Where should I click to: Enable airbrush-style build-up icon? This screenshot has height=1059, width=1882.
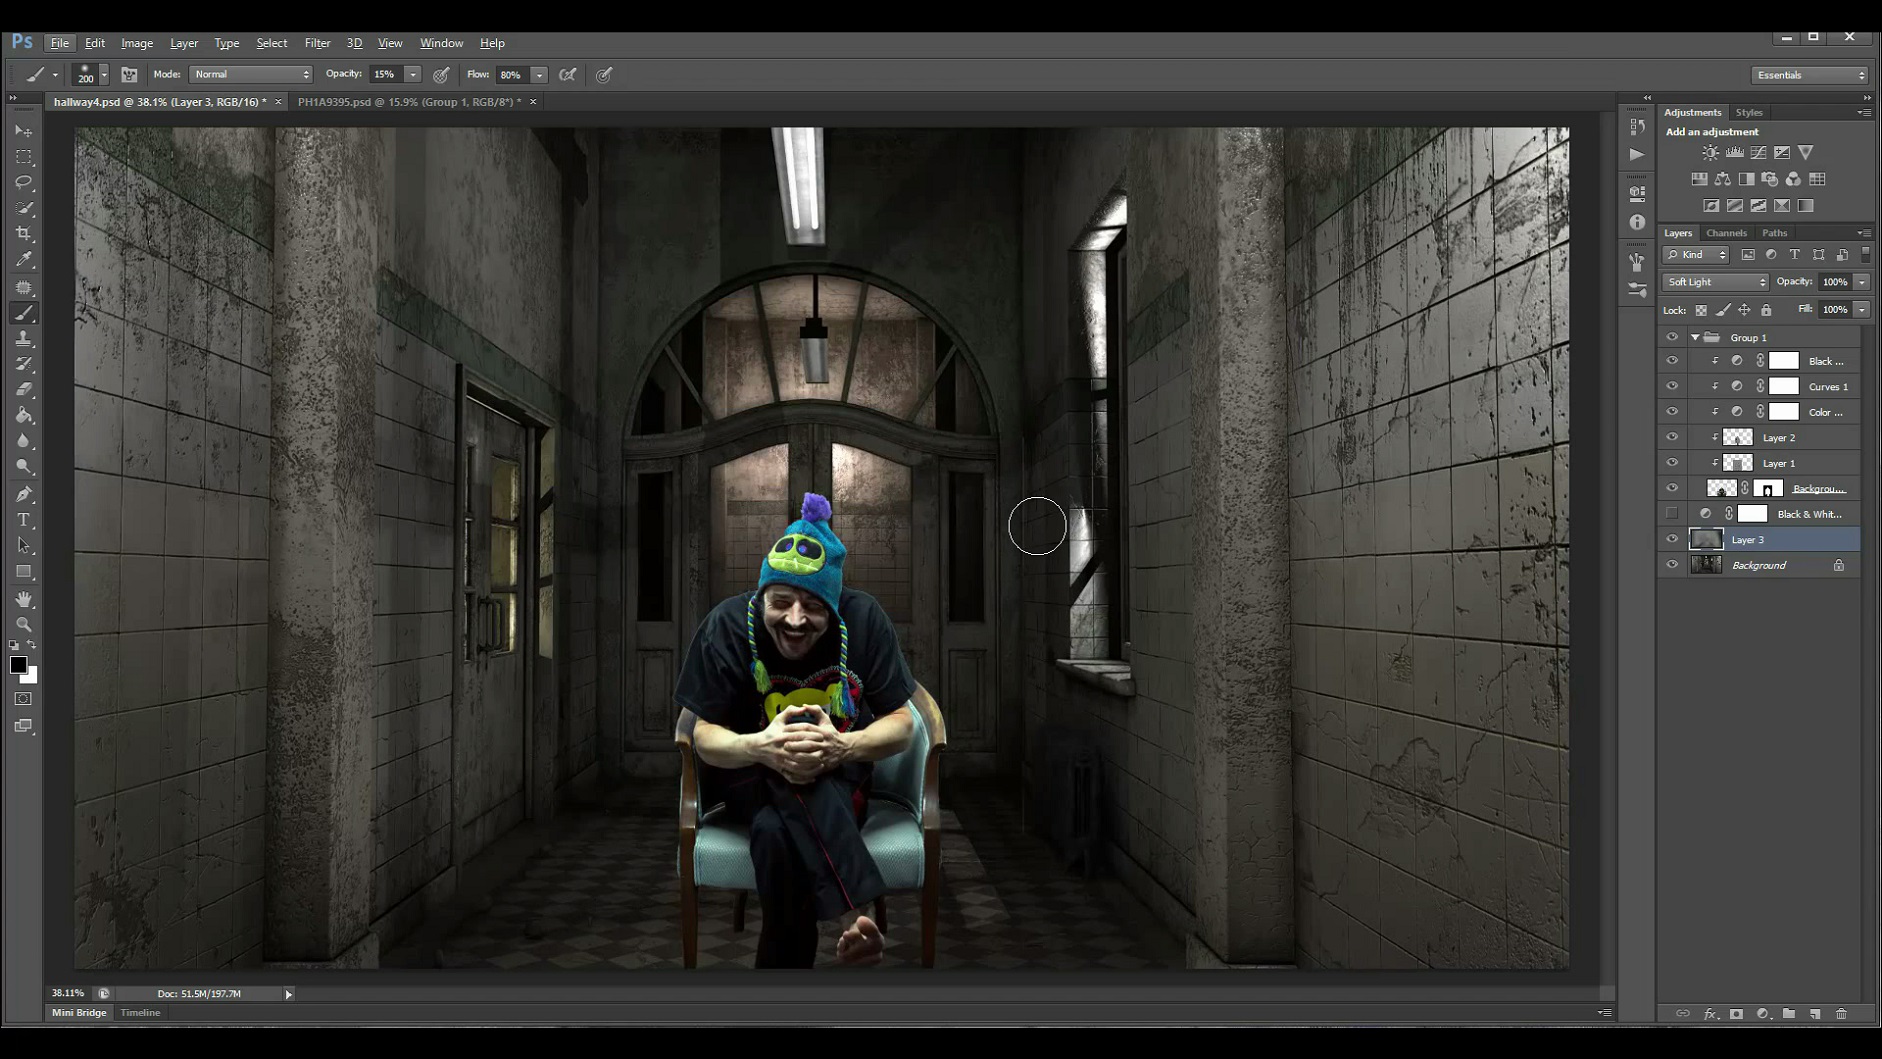[568, 75]
